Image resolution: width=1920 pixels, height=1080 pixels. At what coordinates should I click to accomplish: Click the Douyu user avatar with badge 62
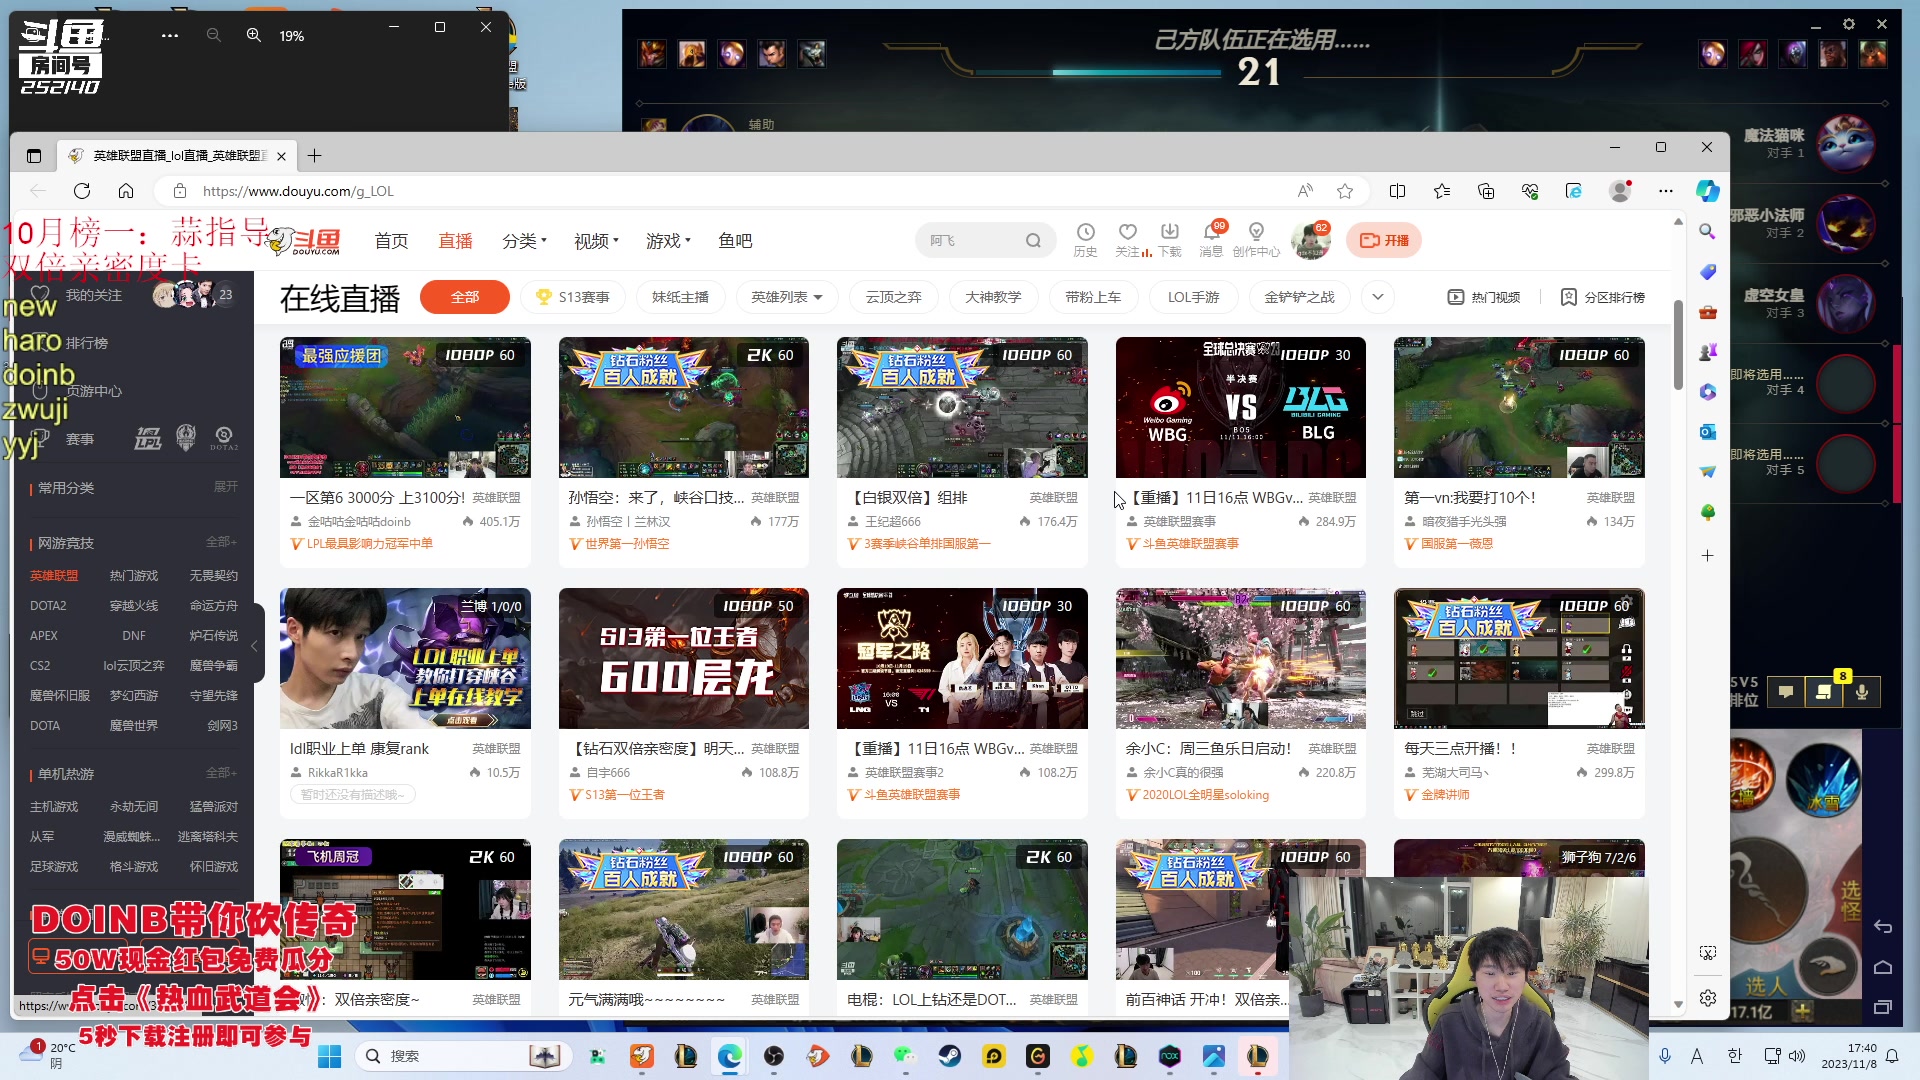pos(1310,240)
